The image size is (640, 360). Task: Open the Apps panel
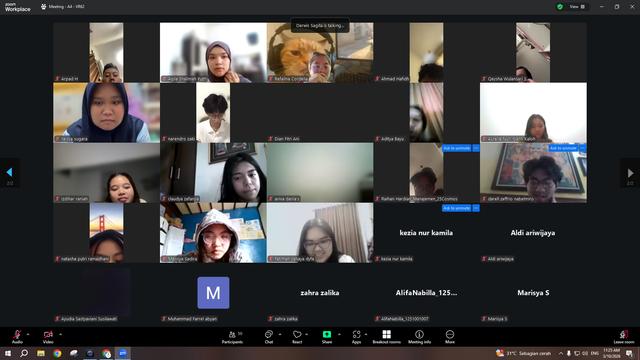click(356, 337)
